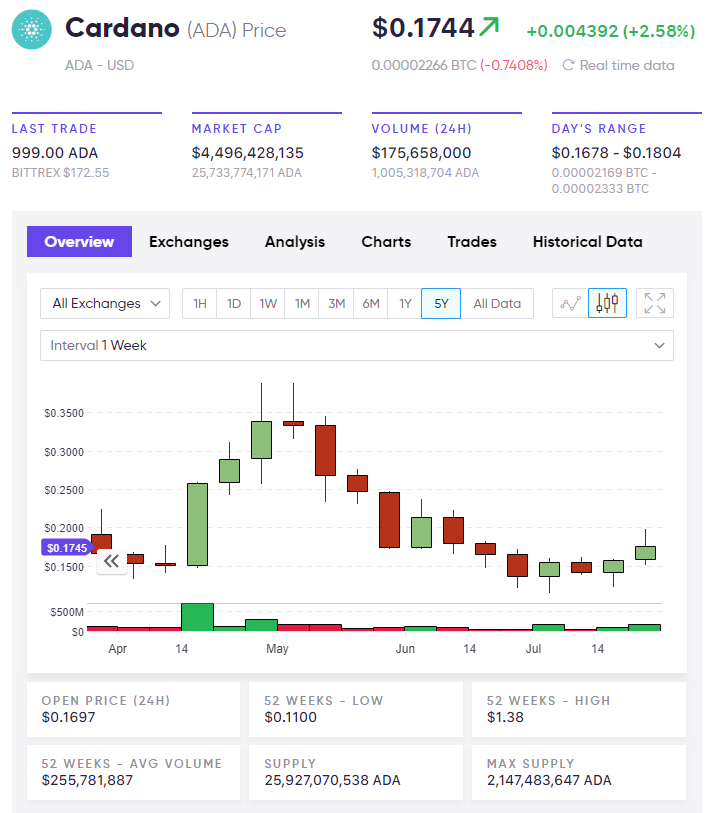Select the 1Y range button
Image resolution: width=712 pixels, height=813 pixels.
(x=405, y=303)
